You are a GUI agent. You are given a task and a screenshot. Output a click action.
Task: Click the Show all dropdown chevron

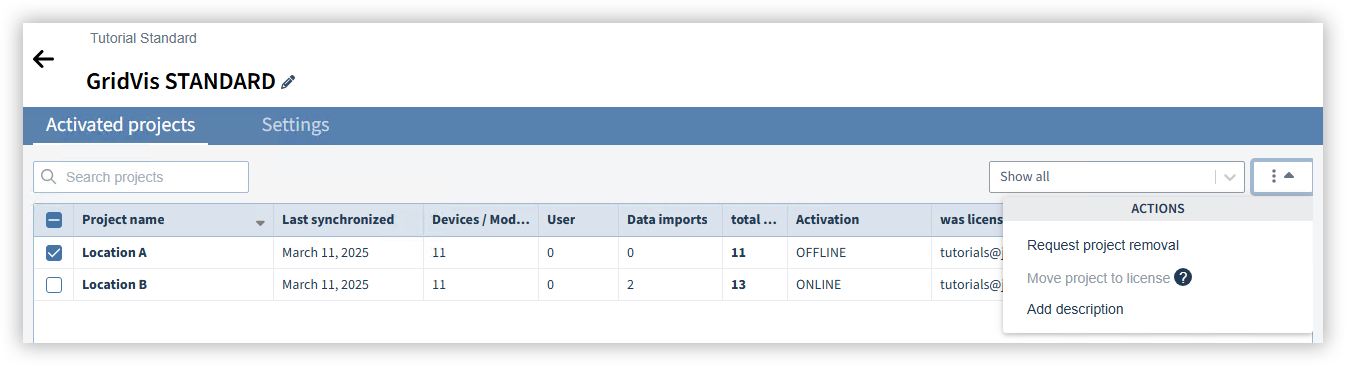(1229, 177)
